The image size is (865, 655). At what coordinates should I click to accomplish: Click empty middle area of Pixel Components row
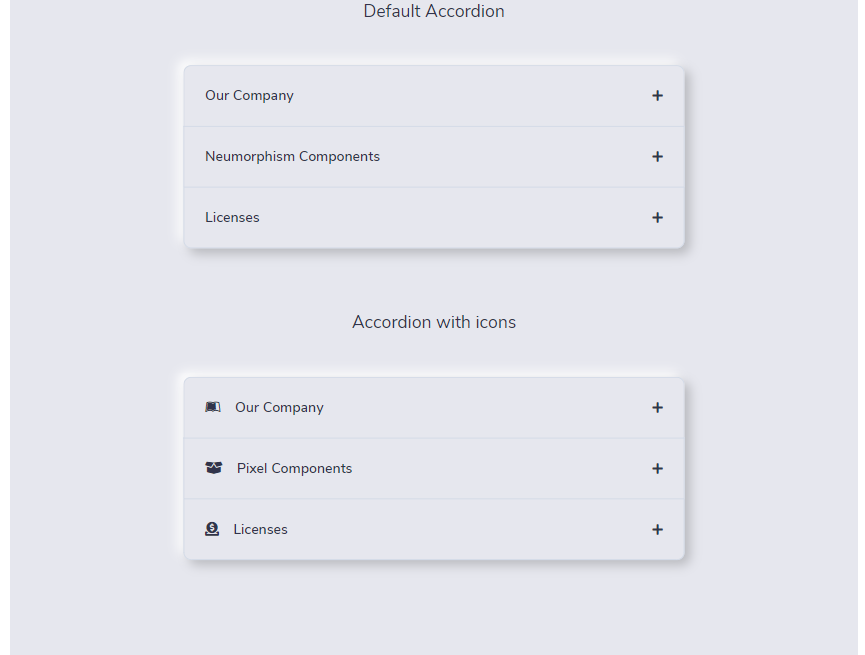(x=500, y=469)
